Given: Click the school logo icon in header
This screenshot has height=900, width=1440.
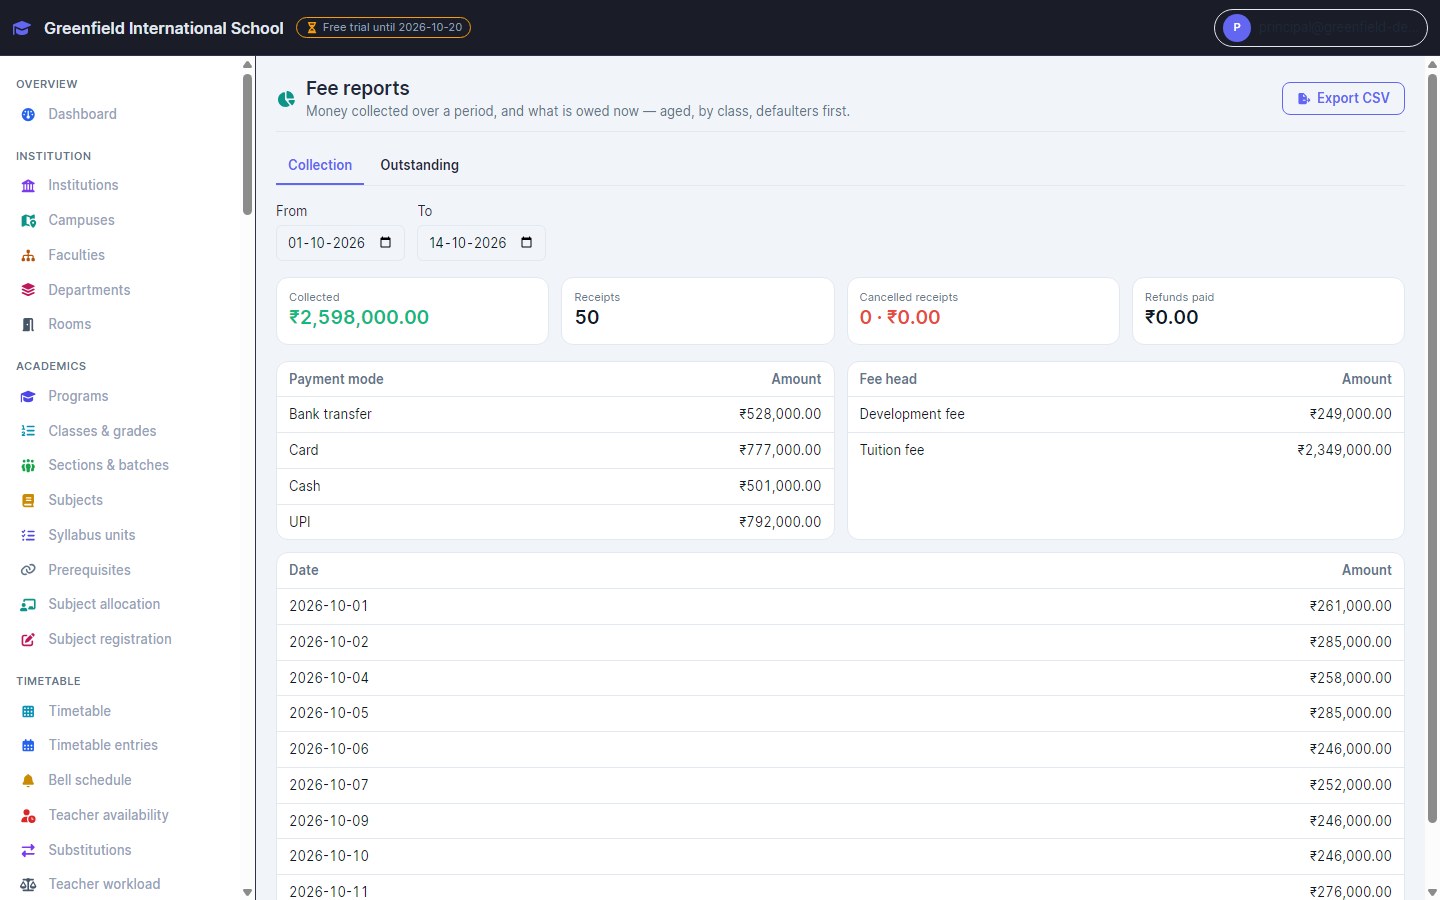Looking at the screenshot, I should (22, 28).
